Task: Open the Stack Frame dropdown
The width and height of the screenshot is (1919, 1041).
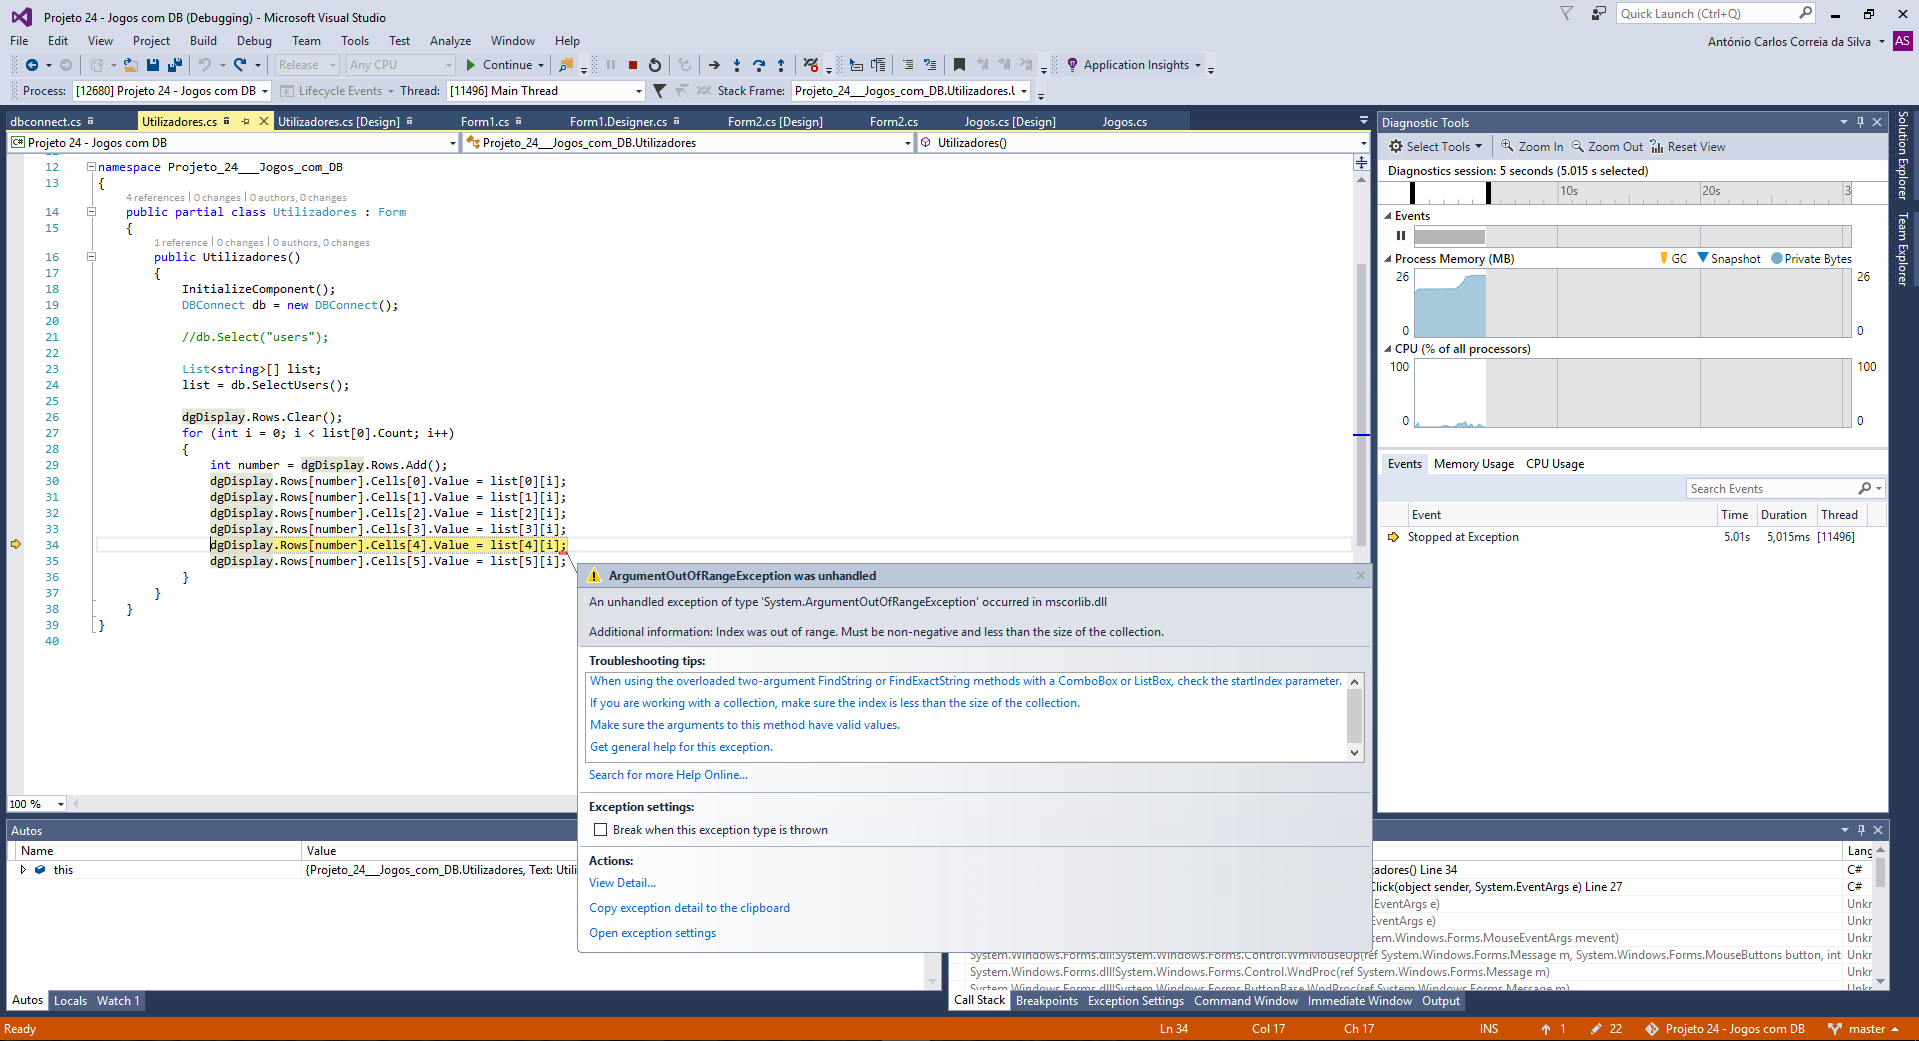Action: click(x=1024, y=91)
